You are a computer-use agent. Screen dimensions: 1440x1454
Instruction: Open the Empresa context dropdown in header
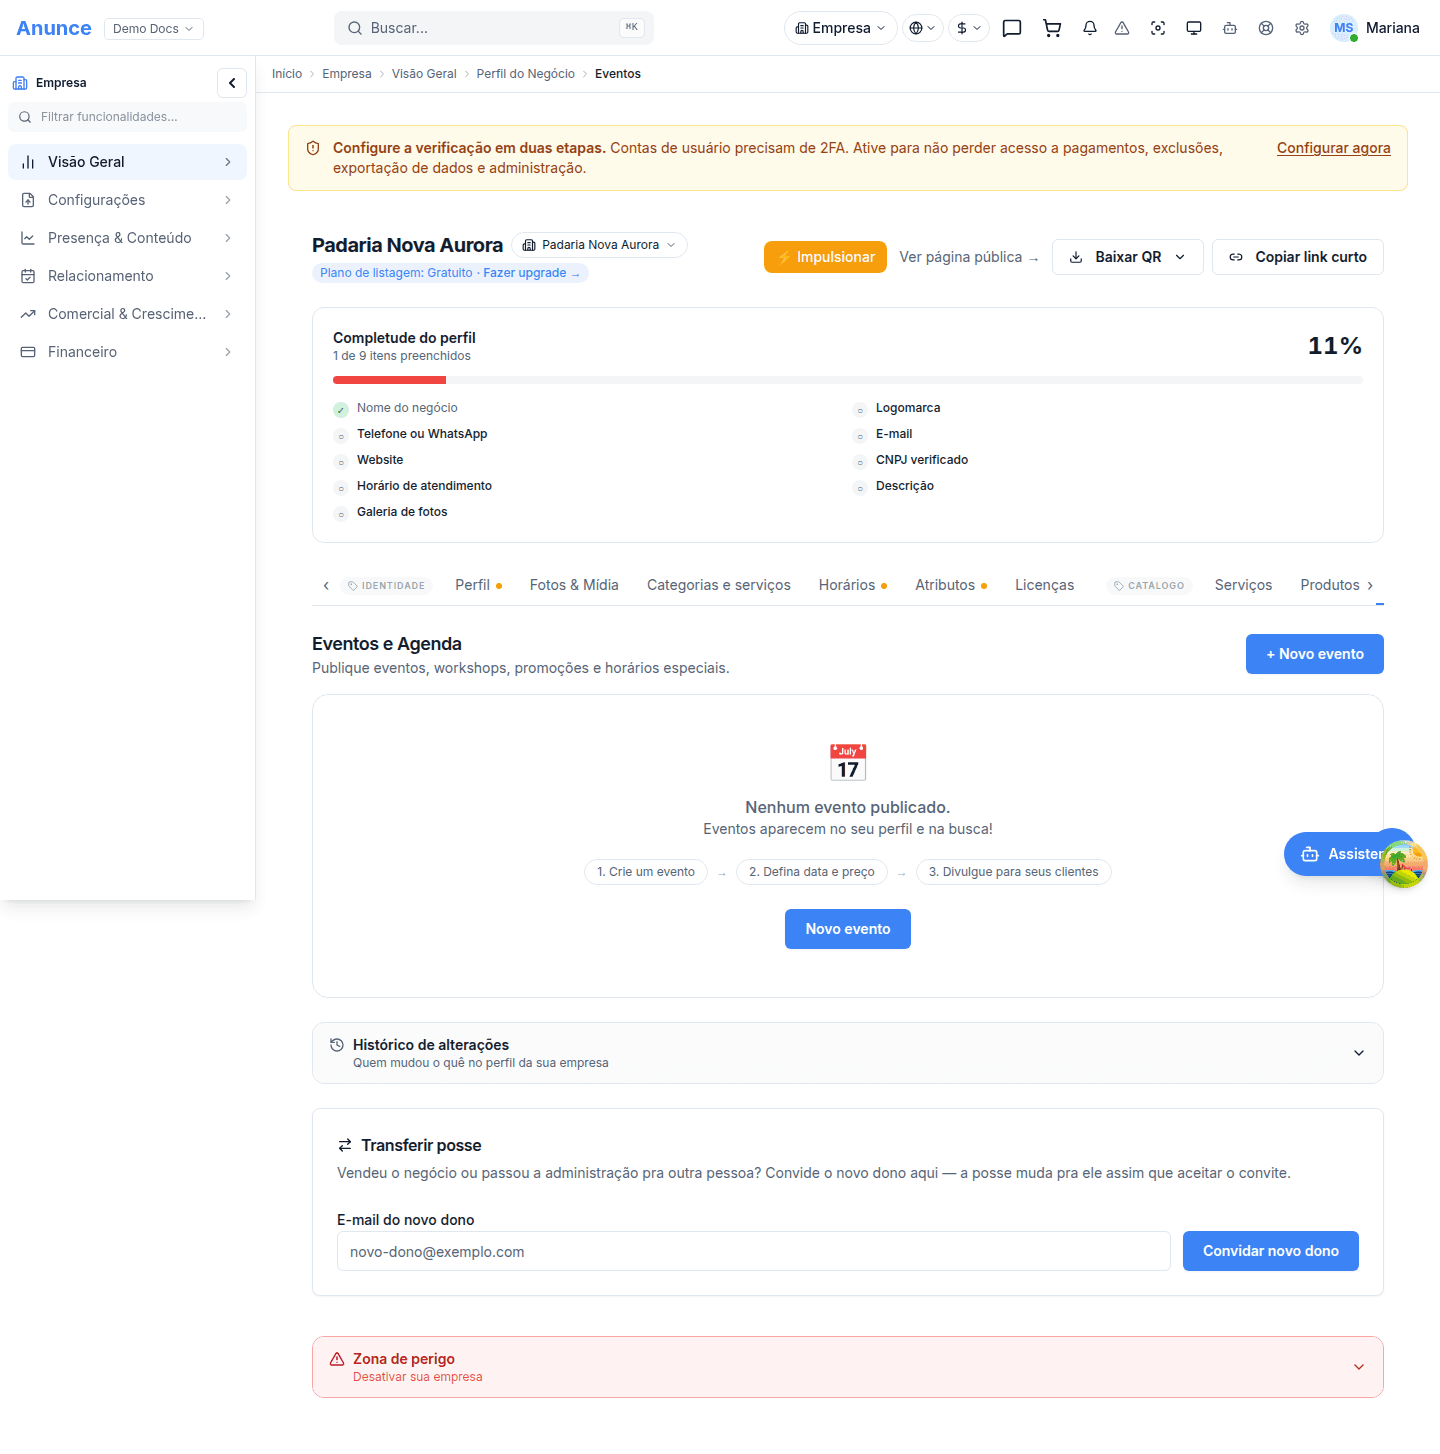841,28
